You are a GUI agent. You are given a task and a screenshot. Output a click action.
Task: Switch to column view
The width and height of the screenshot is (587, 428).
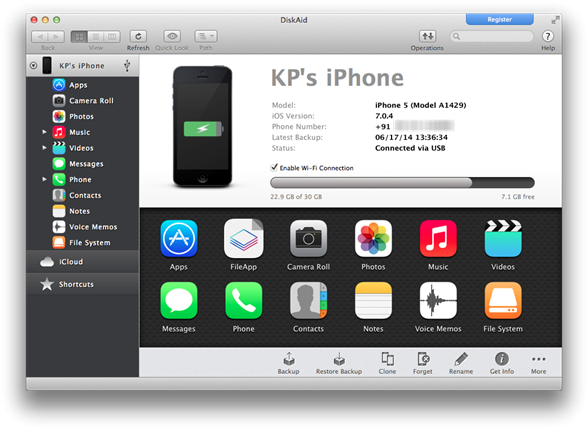click(x=112, y=37)
